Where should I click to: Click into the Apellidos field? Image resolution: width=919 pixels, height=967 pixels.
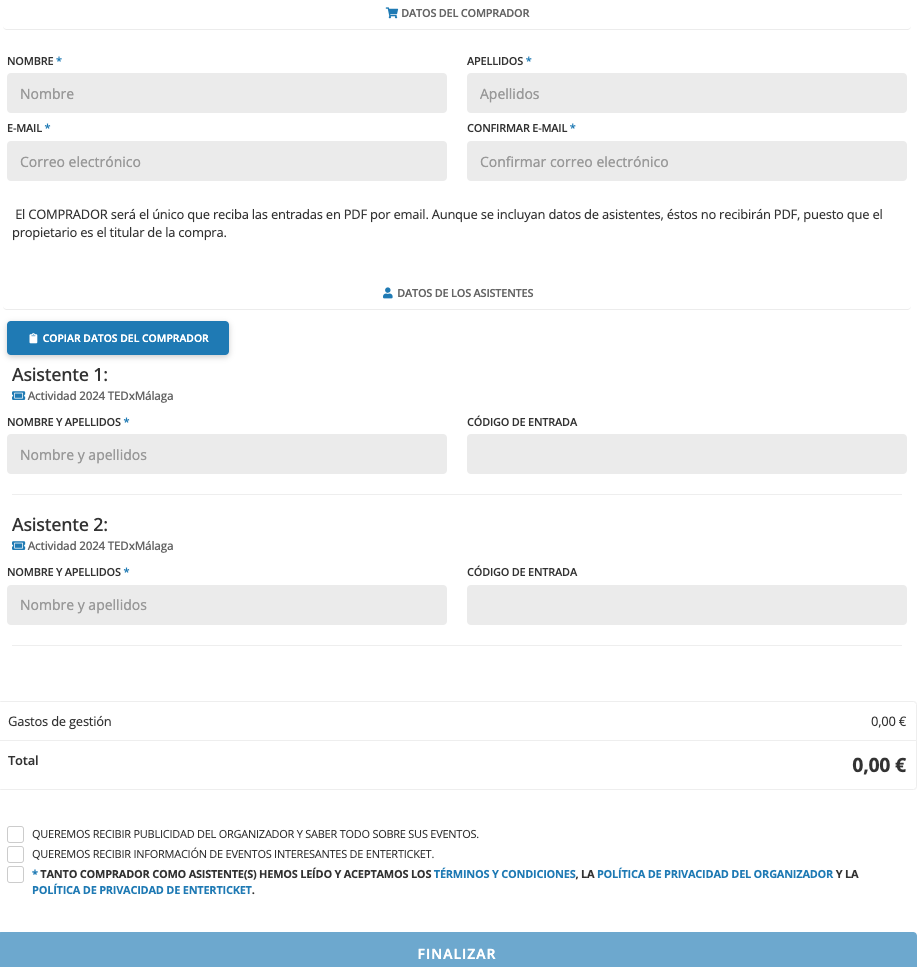pos(686,94)
